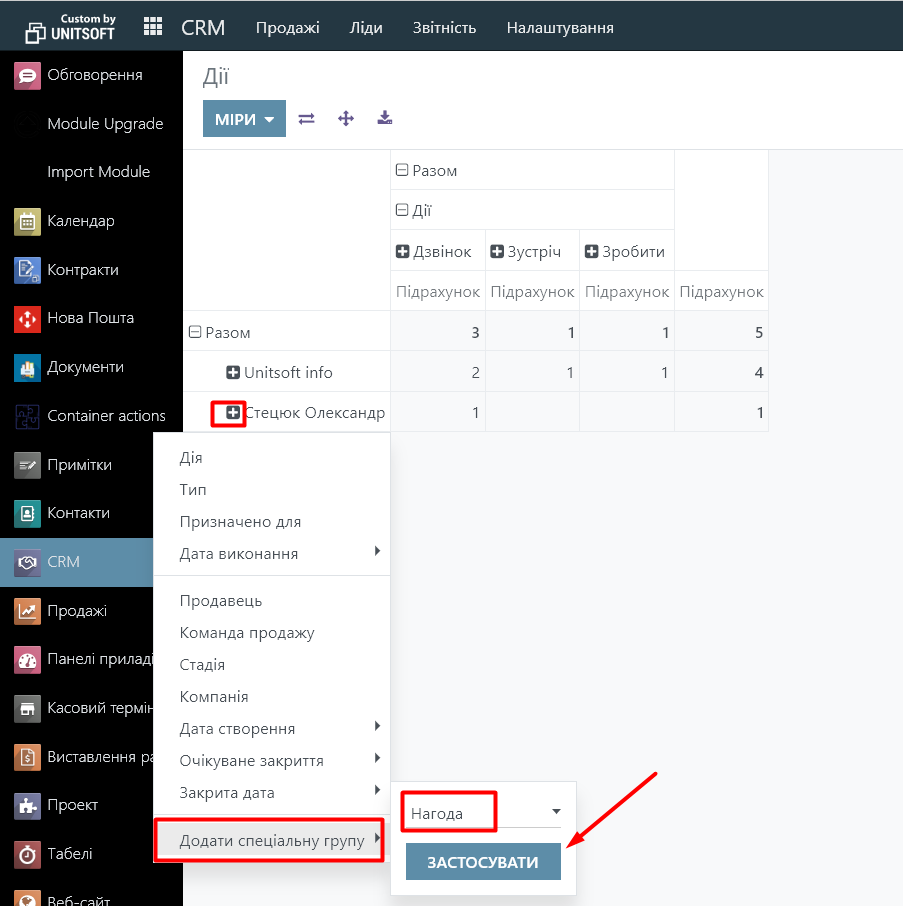Expand the Дзвінок column
This screenshot has height=906, width=903.
403,252
